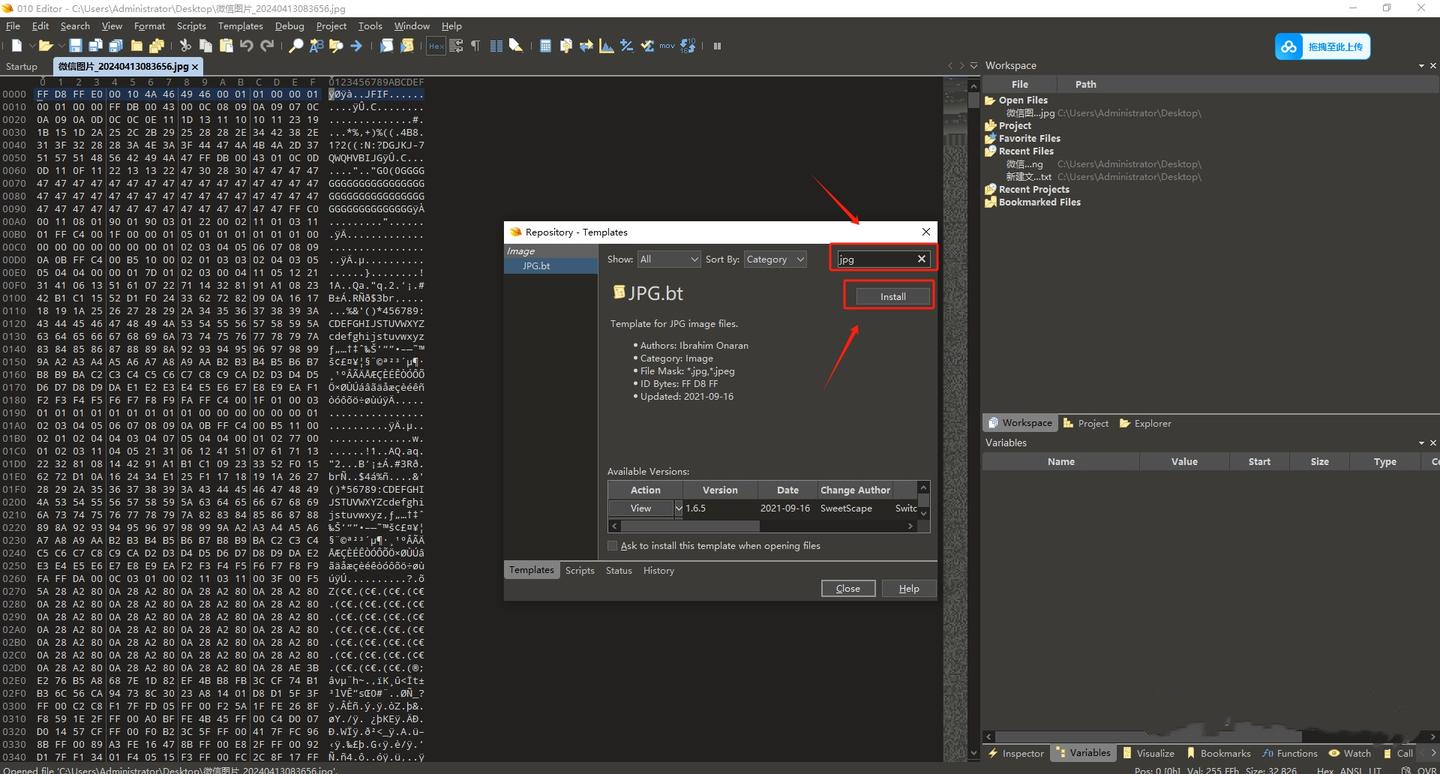Open the Bookmarks panel tab
This screenshot has width=1440, height=774.
coord(1219,753)
